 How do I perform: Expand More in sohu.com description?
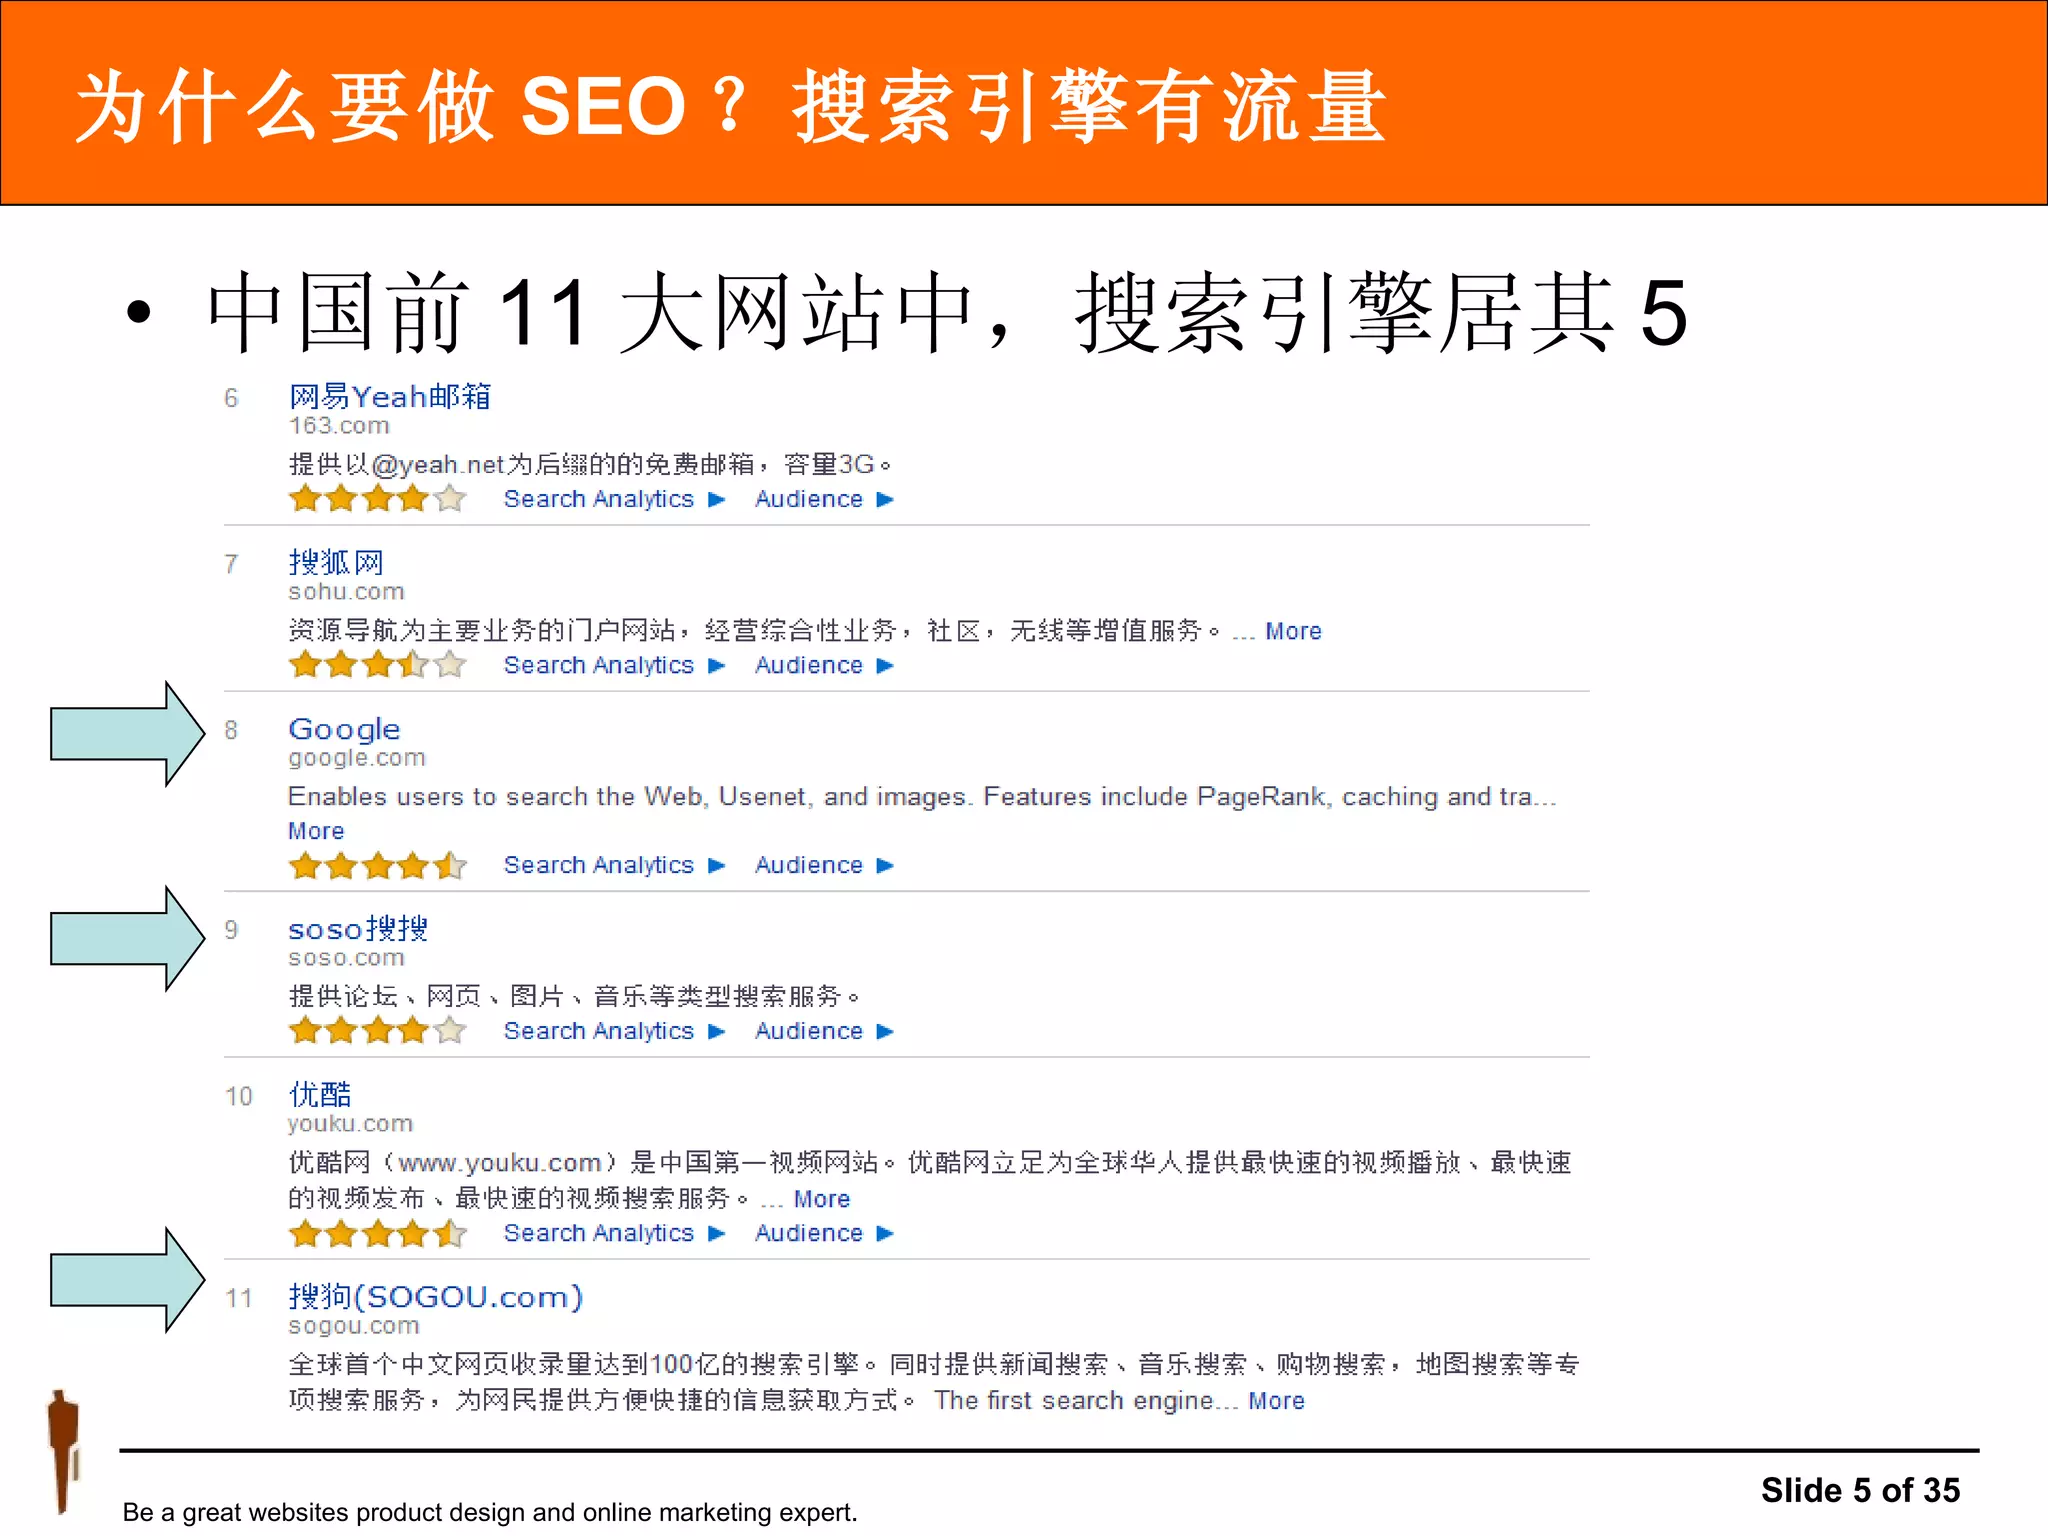pos(1293,631)
